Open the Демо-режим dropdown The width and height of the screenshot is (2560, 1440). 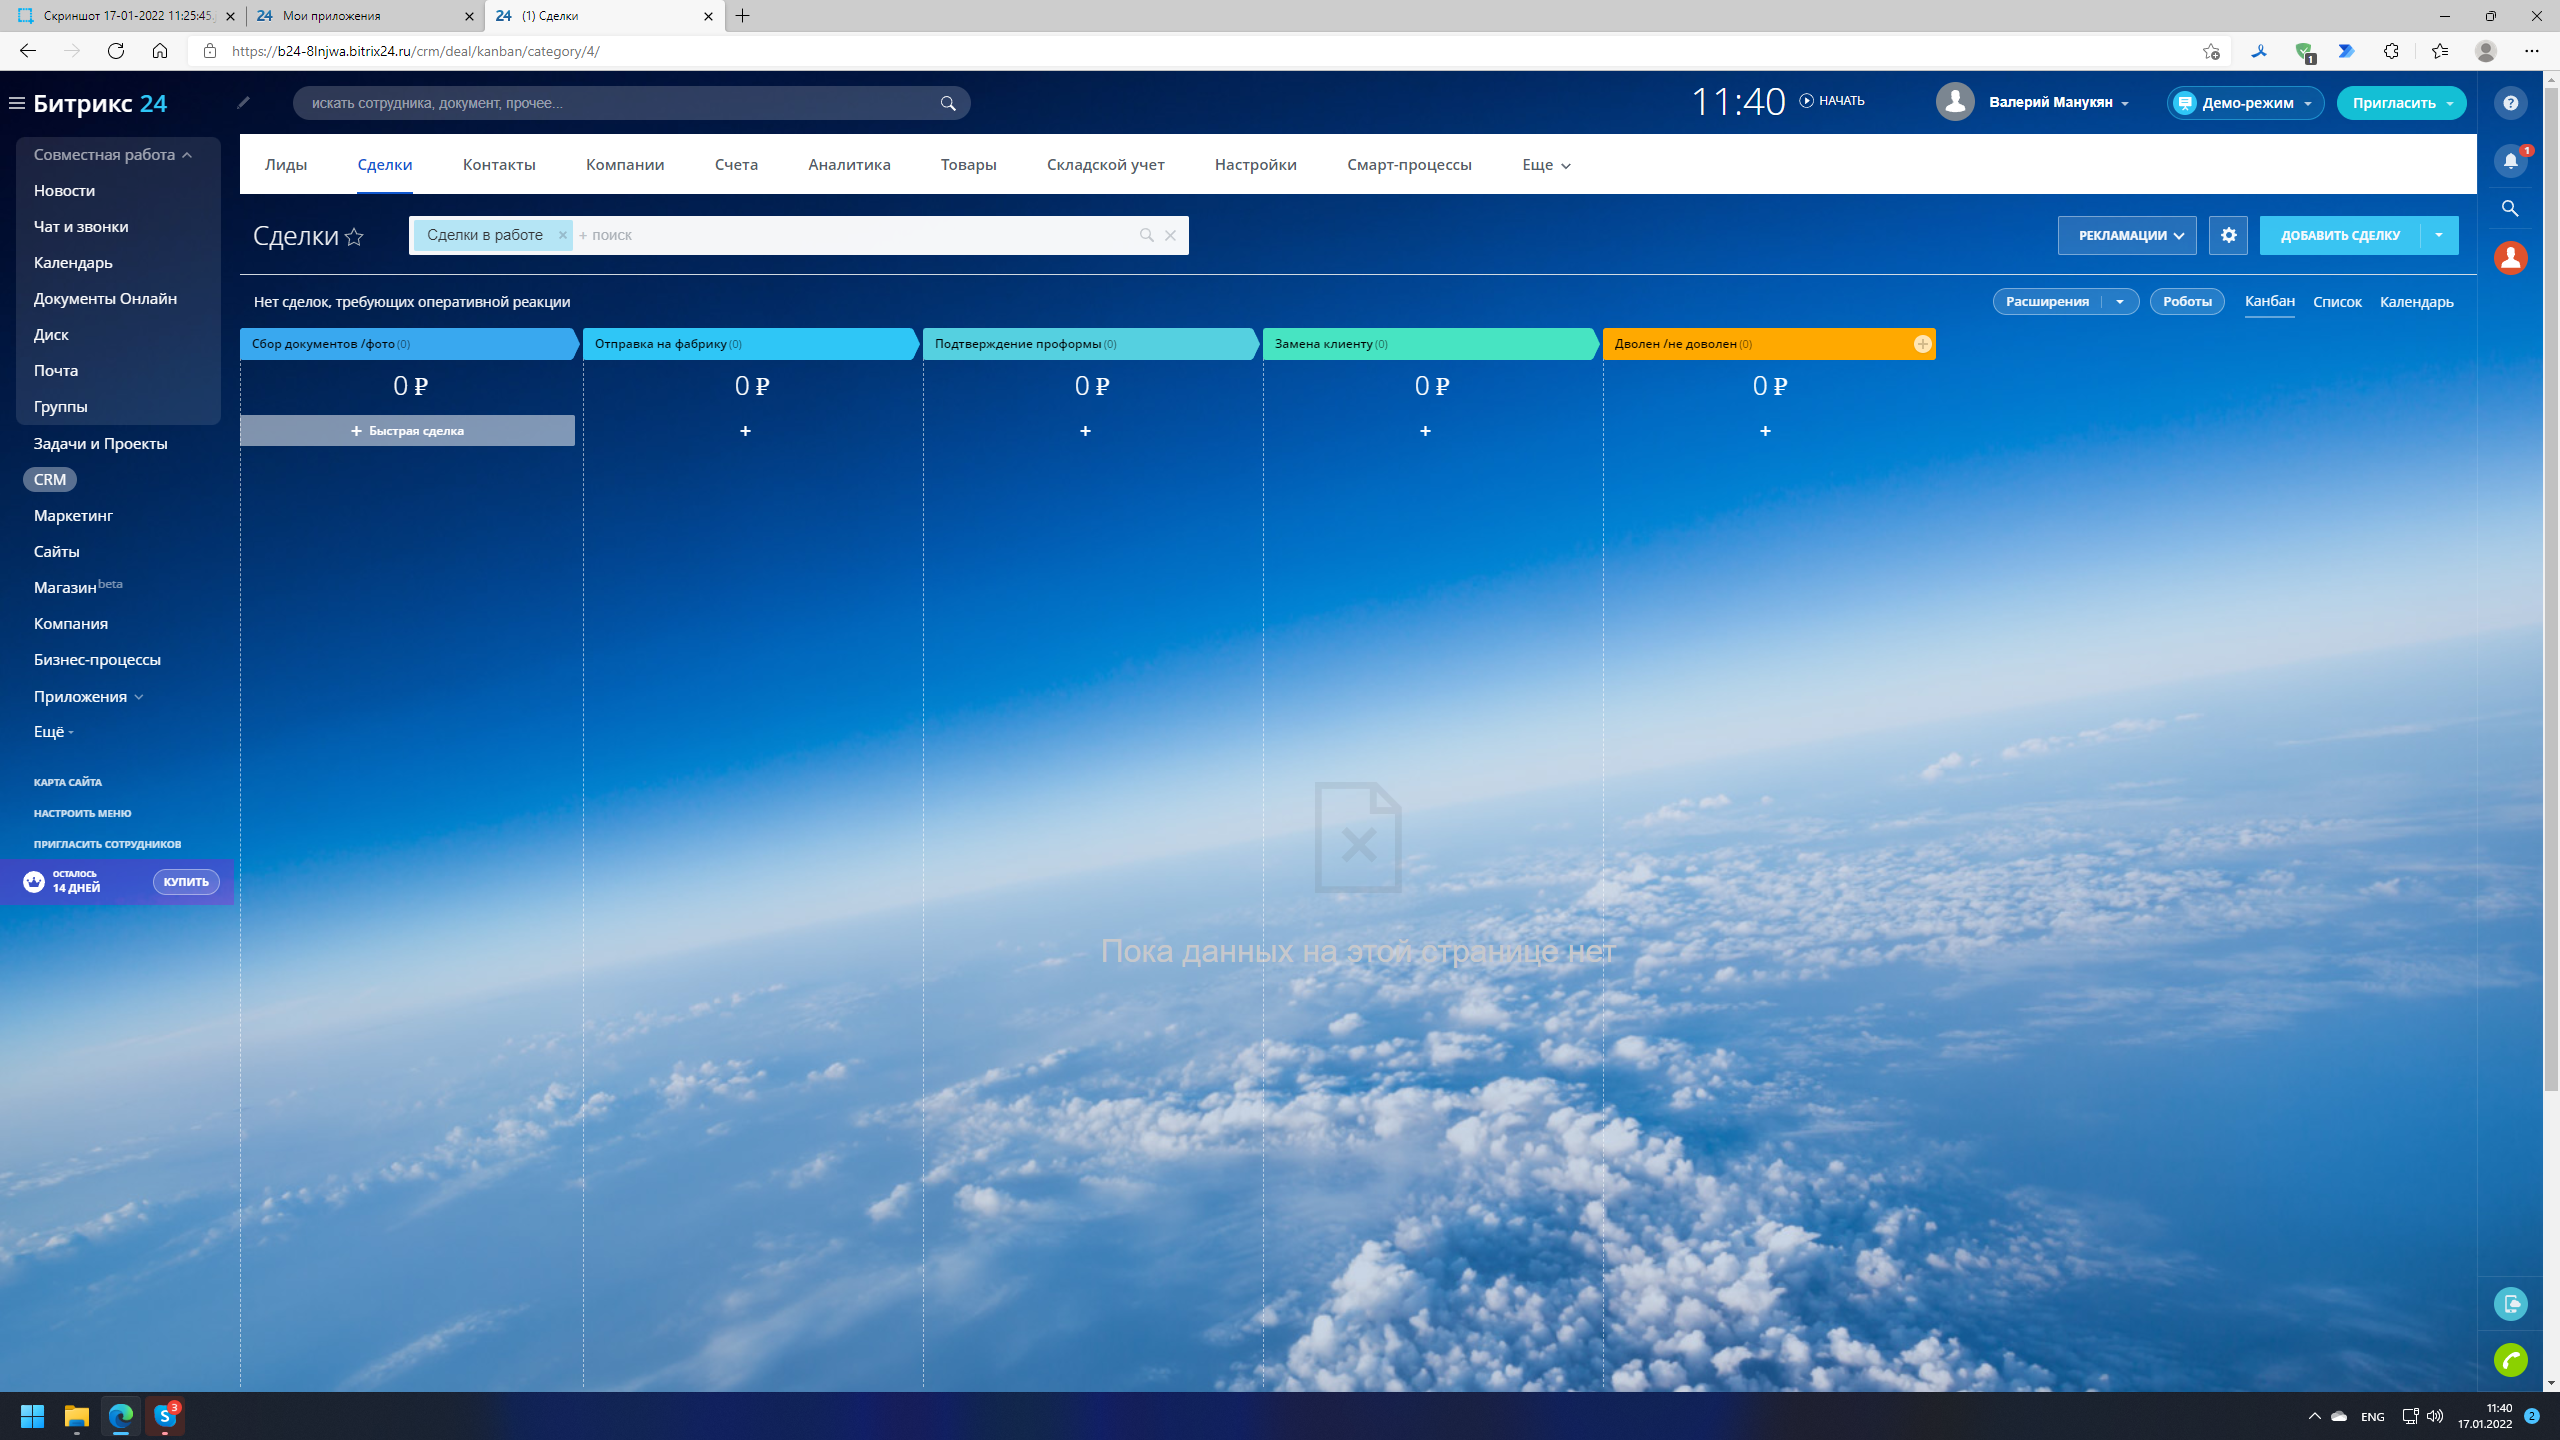pyautogui.click(x=2246, y=103)
